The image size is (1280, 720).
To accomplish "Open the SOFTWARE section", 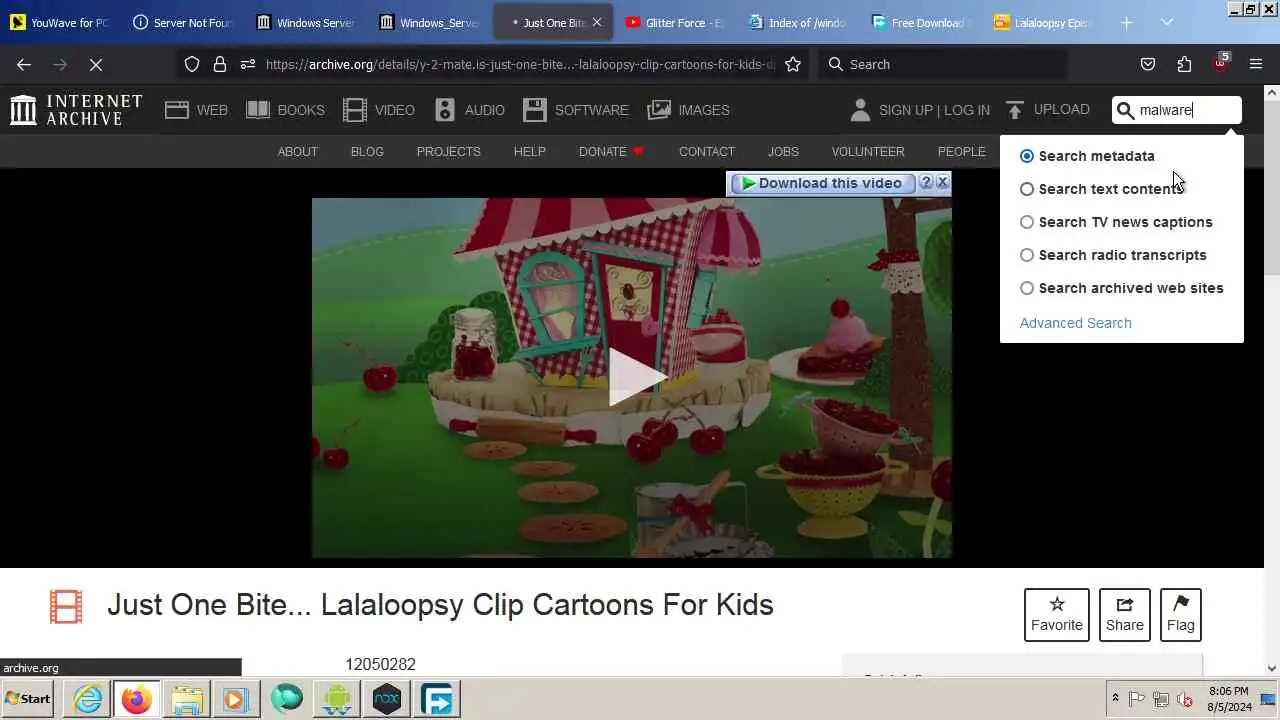I will [x=575, y=110].
